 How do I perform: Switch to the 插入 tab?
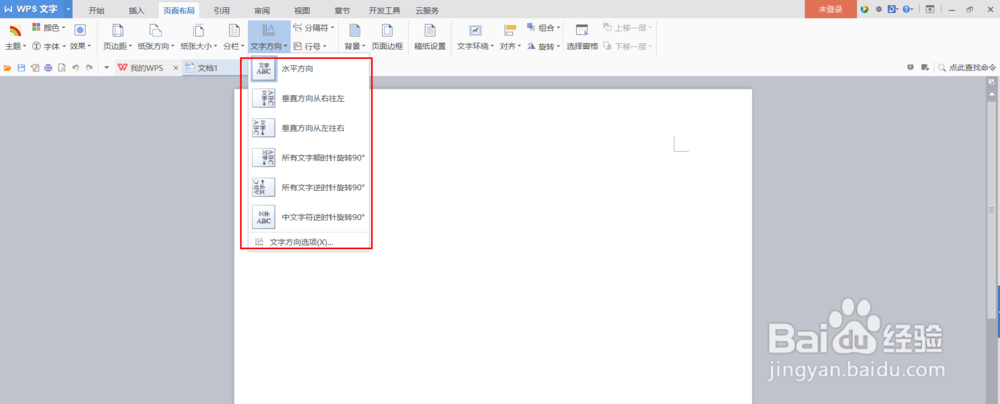point(136,10)
